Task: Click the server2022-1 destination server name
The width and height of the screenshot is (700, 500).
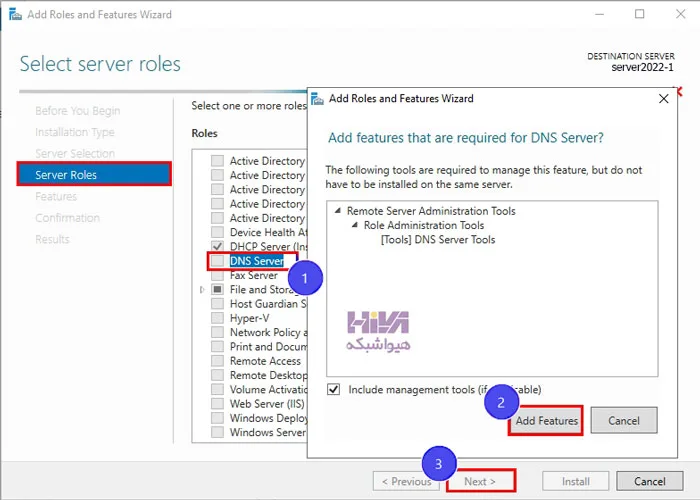Action: pyautogui.click(x=642, y=67)
